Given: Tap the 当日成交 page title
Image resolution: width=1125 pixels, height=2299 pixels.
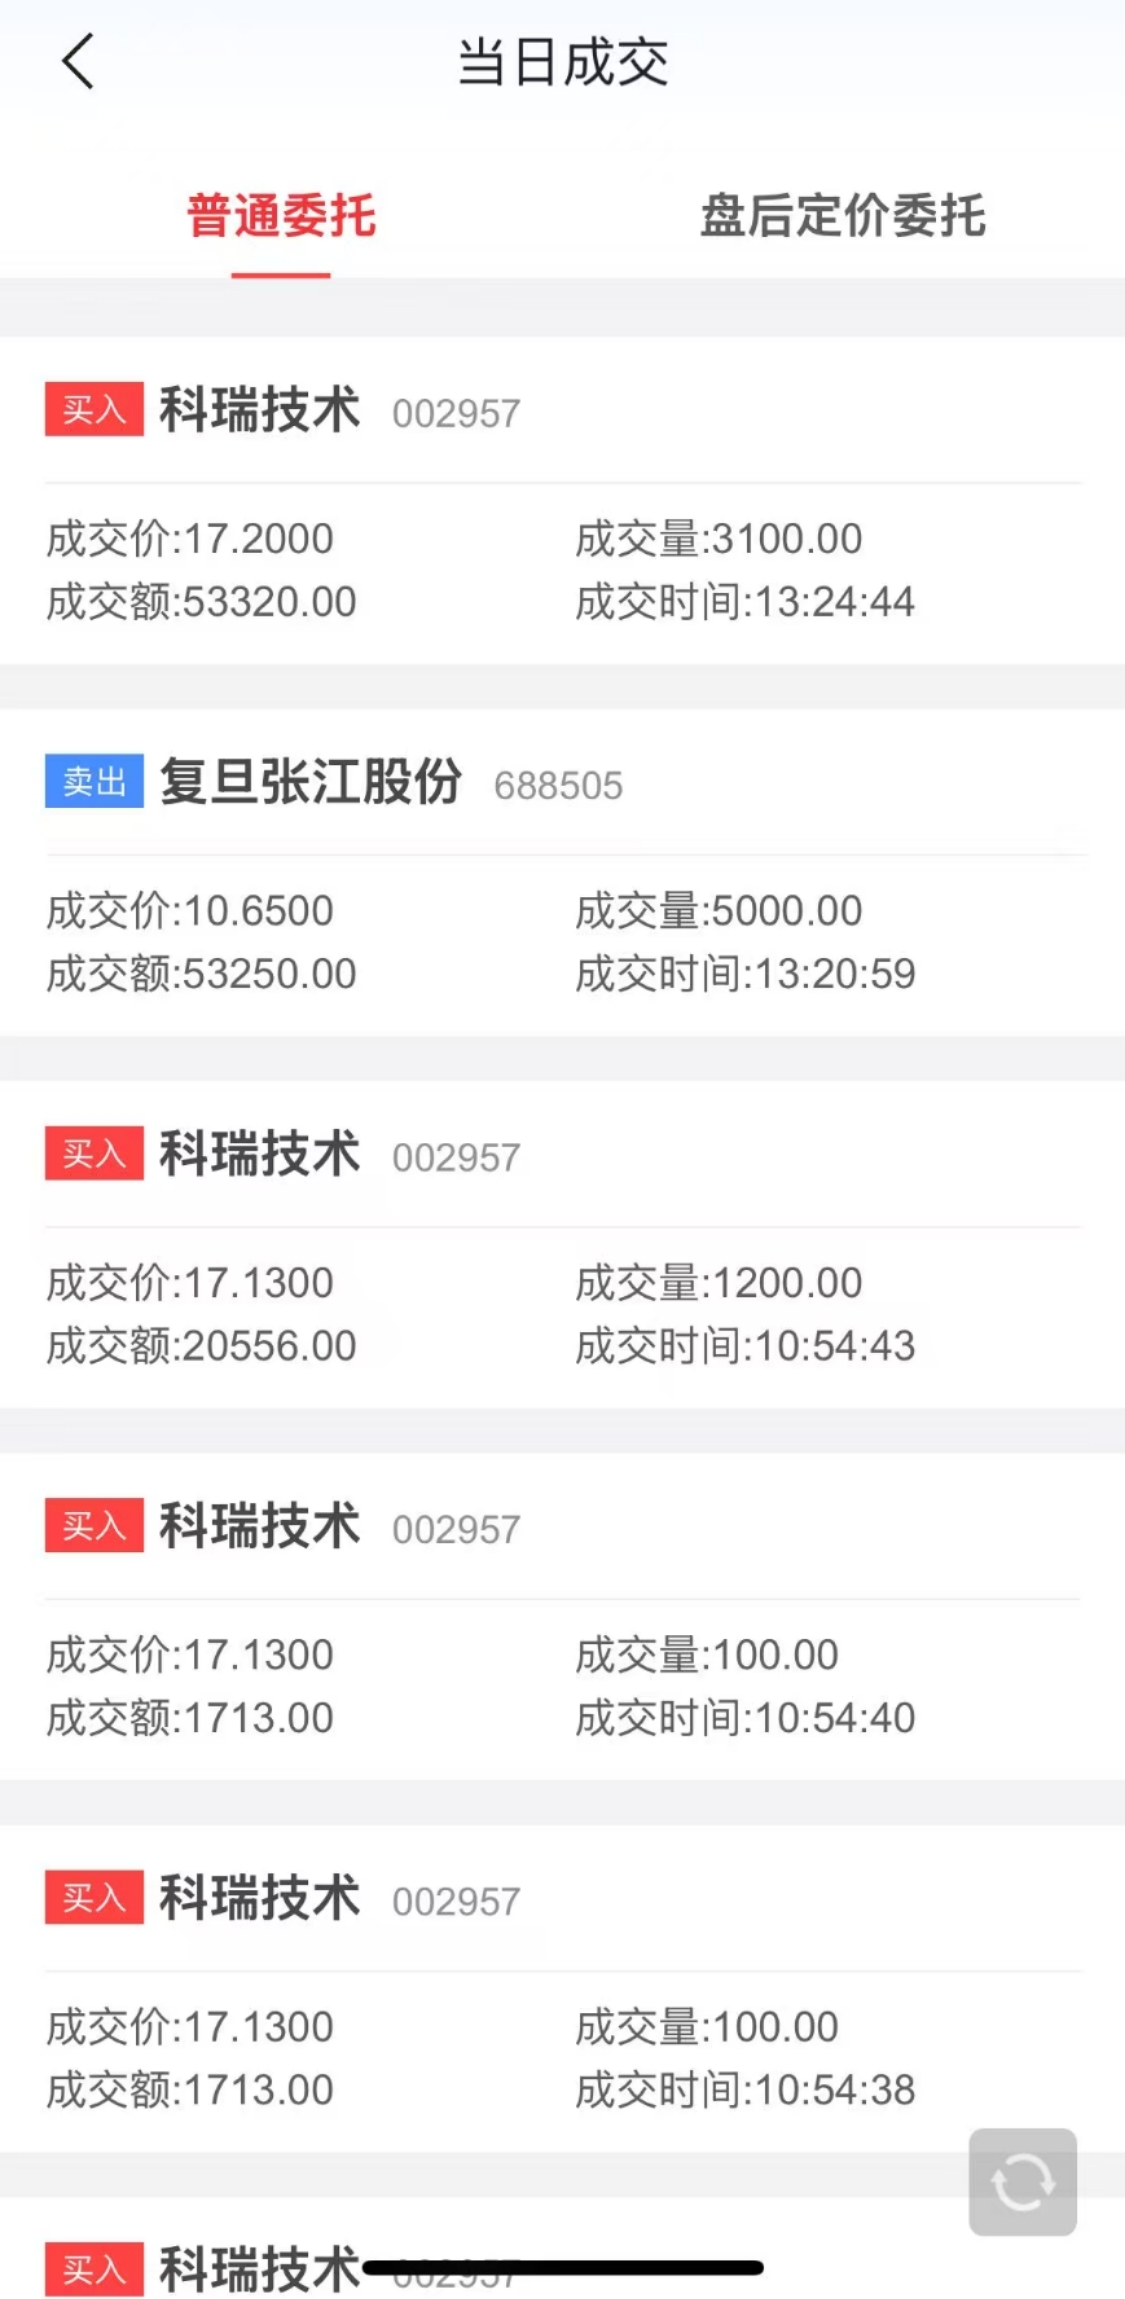Looking at the screenshot, I should coord(563,62).
